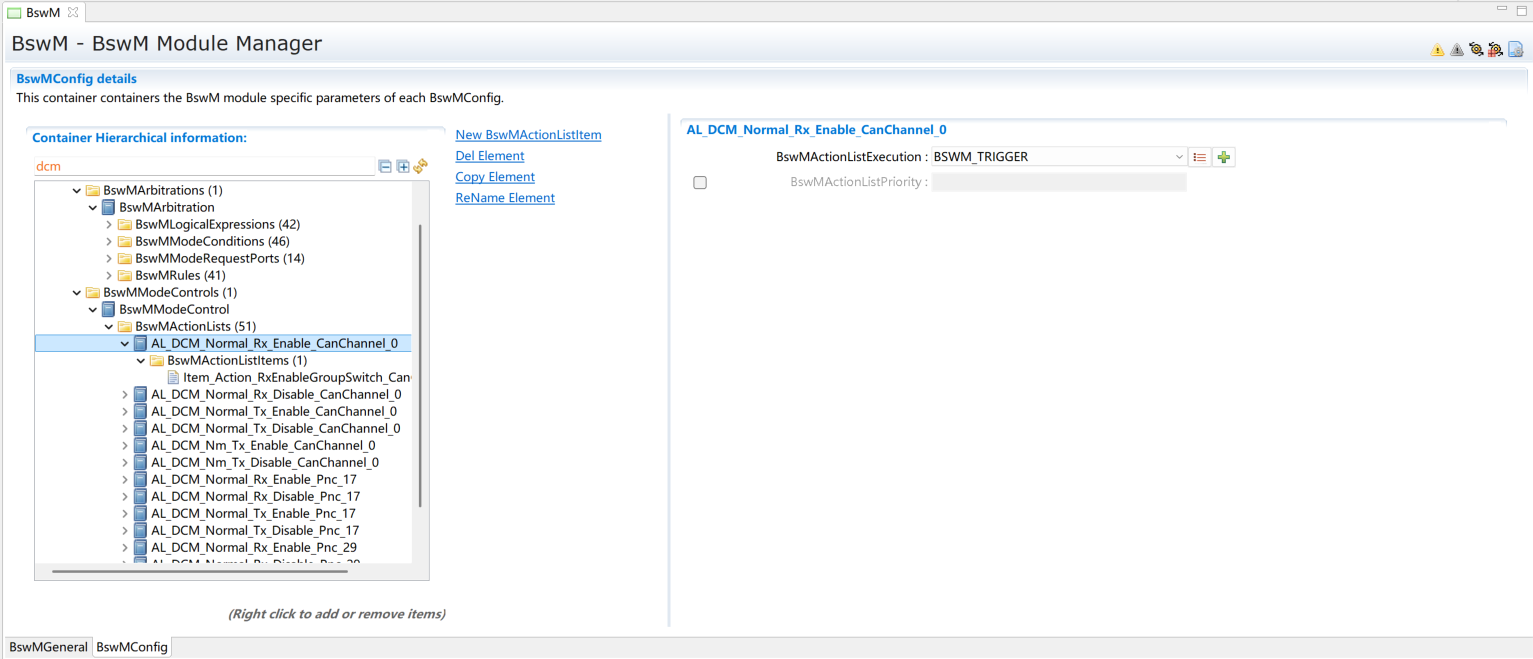Viewport: 1533px width, 659px height.
Task: Click the yellow warning triangle icon
Action: 1437,49
